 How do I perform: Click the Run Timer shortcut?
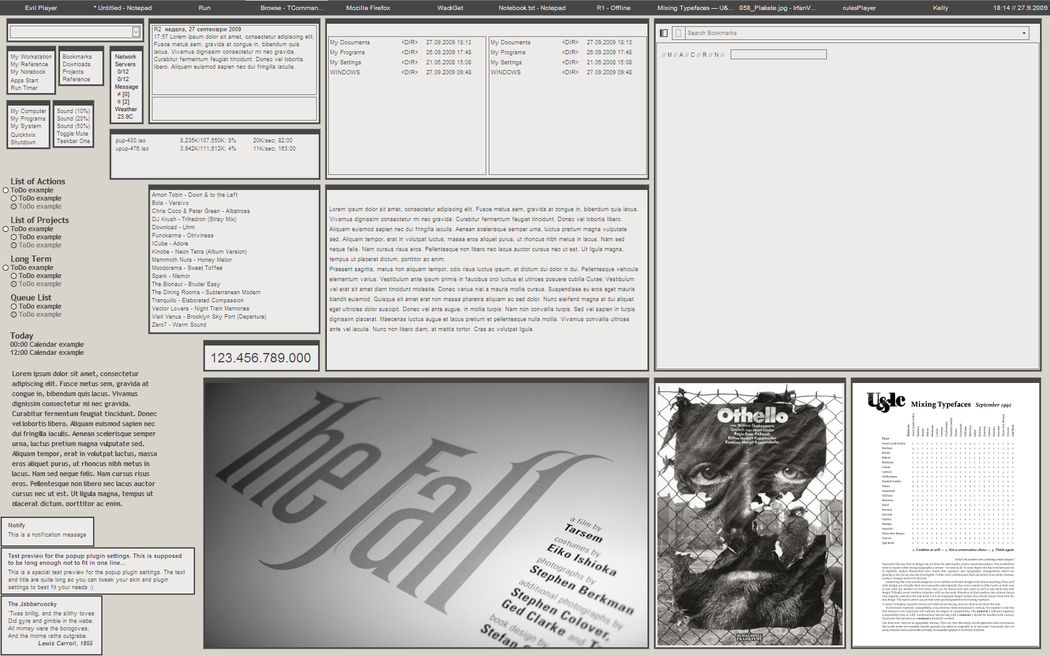tap(24, 88)
